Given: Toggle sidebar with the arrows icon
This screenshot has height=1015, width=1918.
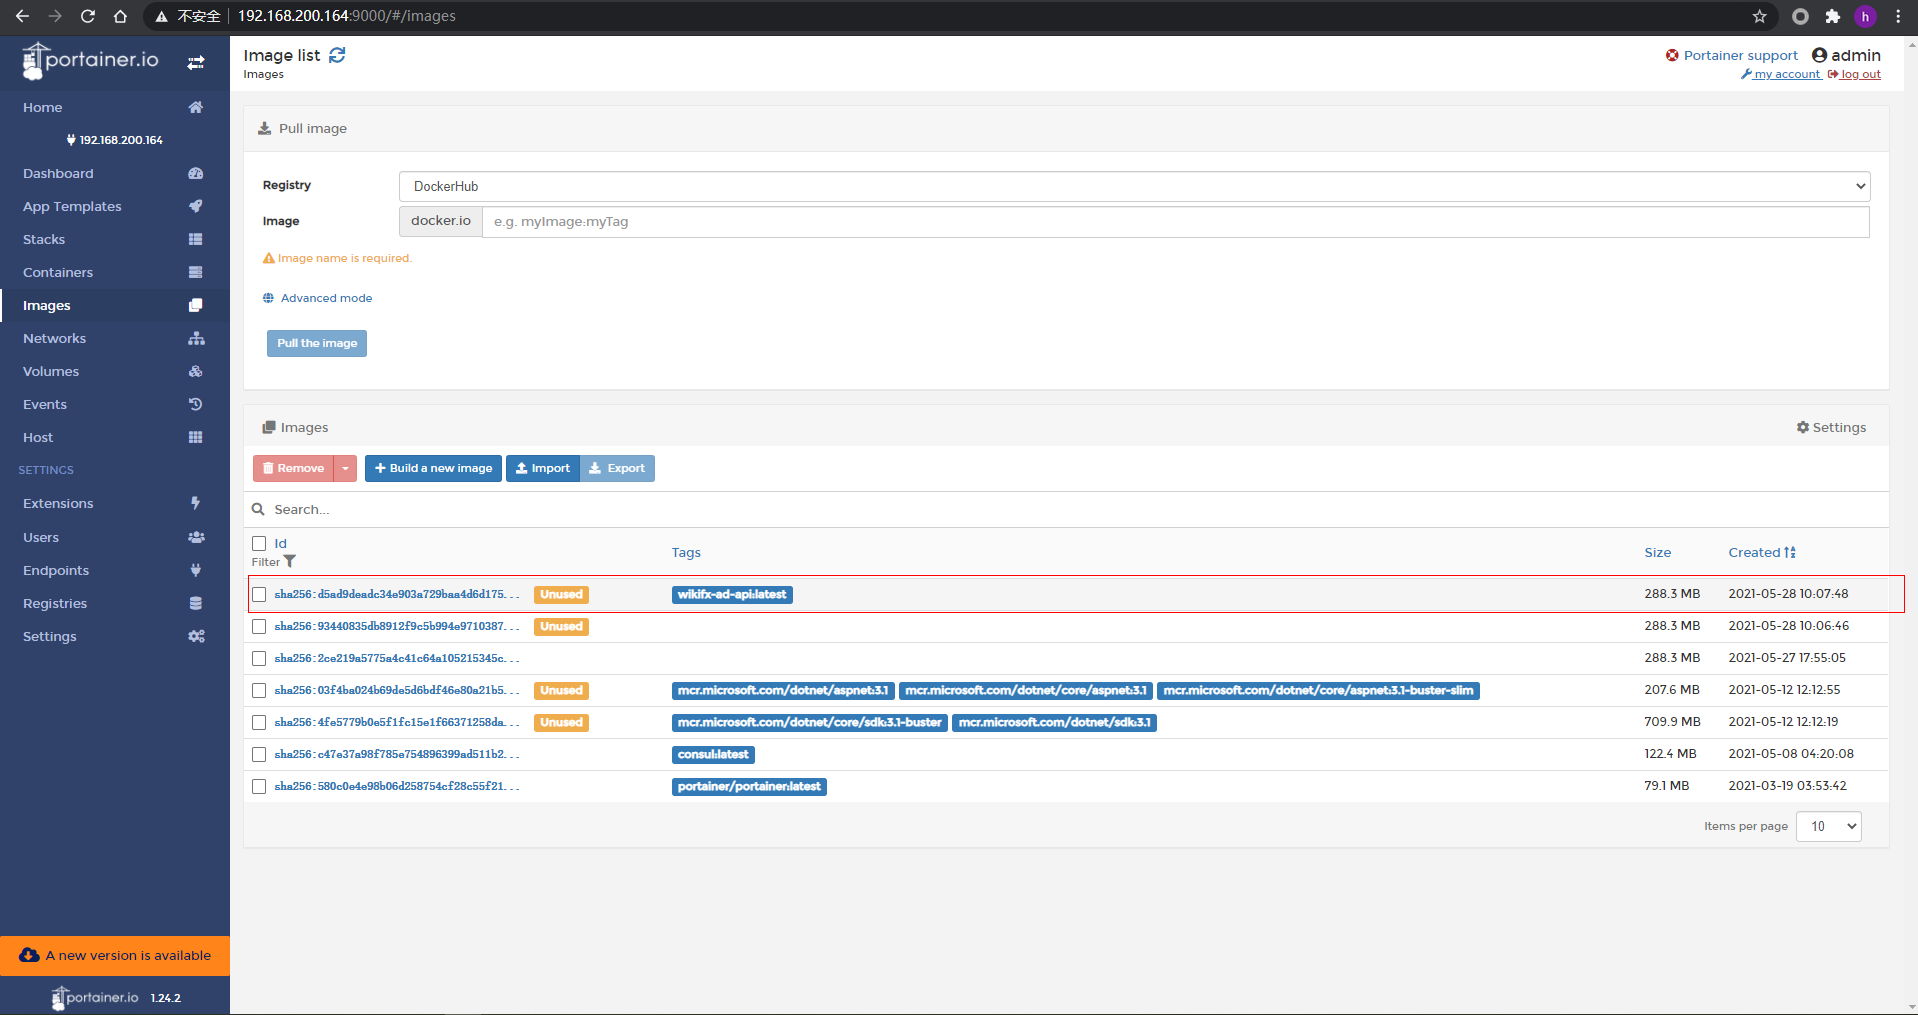Looking at the screenshot, I should point(196,62).
